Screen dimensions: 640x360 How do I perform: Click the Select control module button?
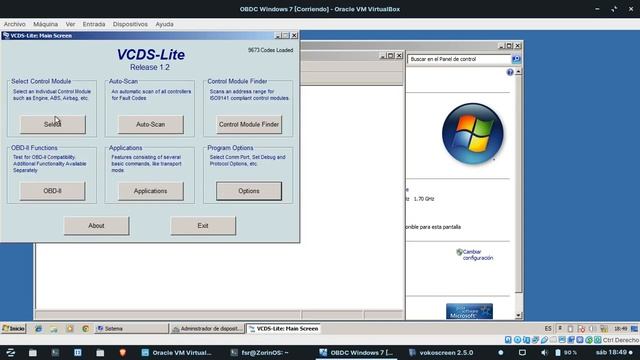[53, 124]
